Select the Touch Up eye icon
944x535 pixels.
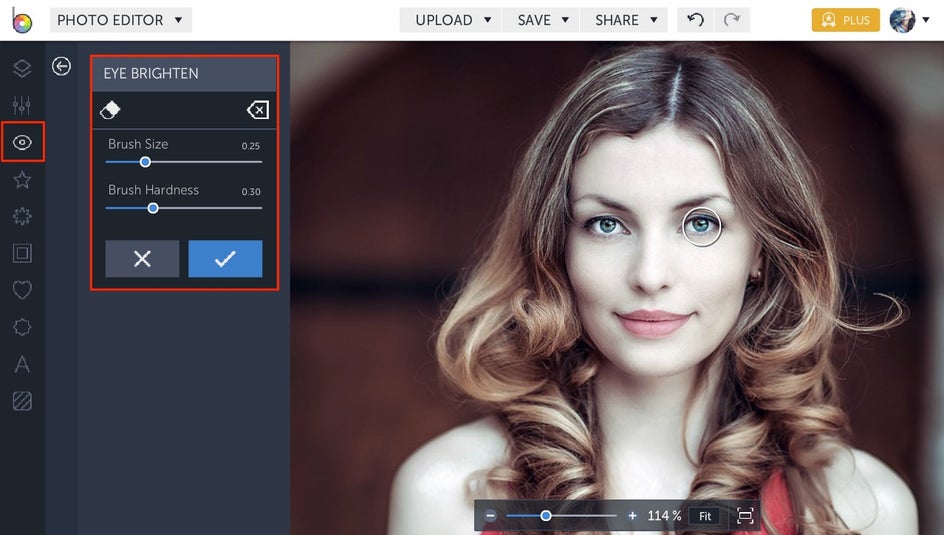22,143
